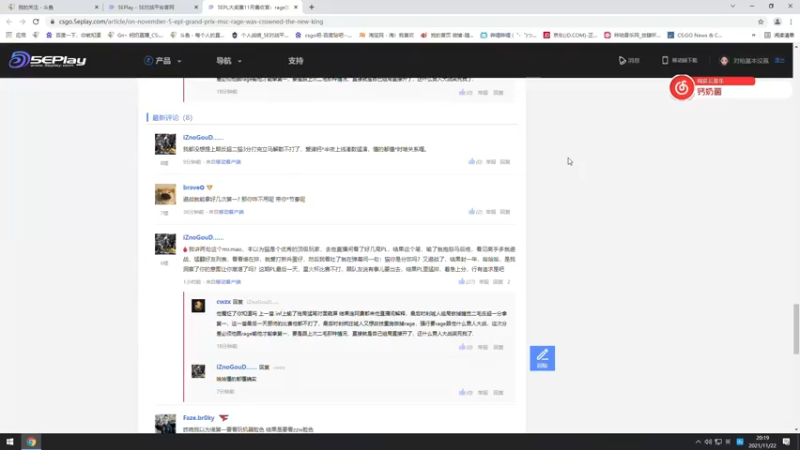Open the mobile download link in header
Viewport: 800px width, 450px height.
[x=679, y=60]
